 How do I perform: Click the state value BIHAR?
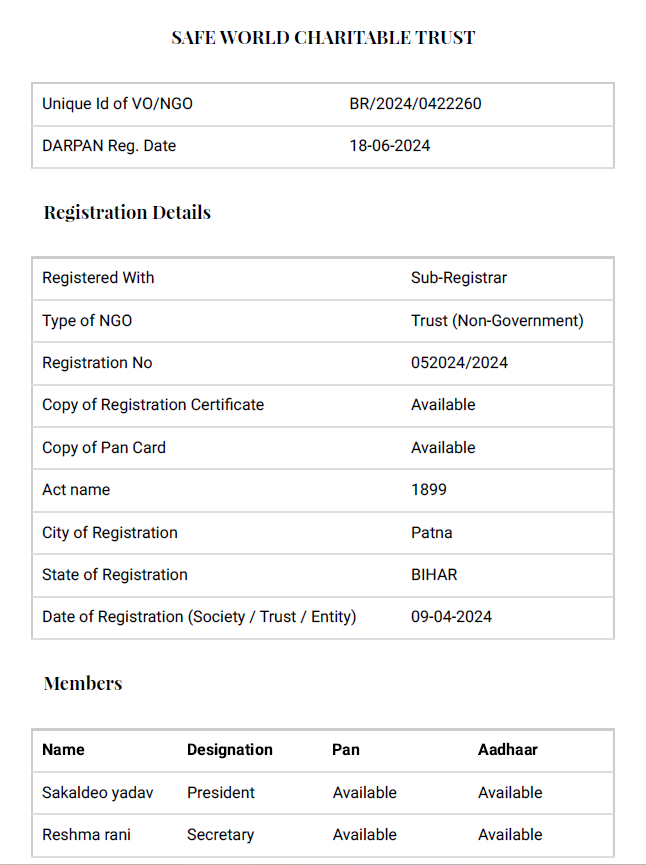pyautogui.click(x=434, y=575)
